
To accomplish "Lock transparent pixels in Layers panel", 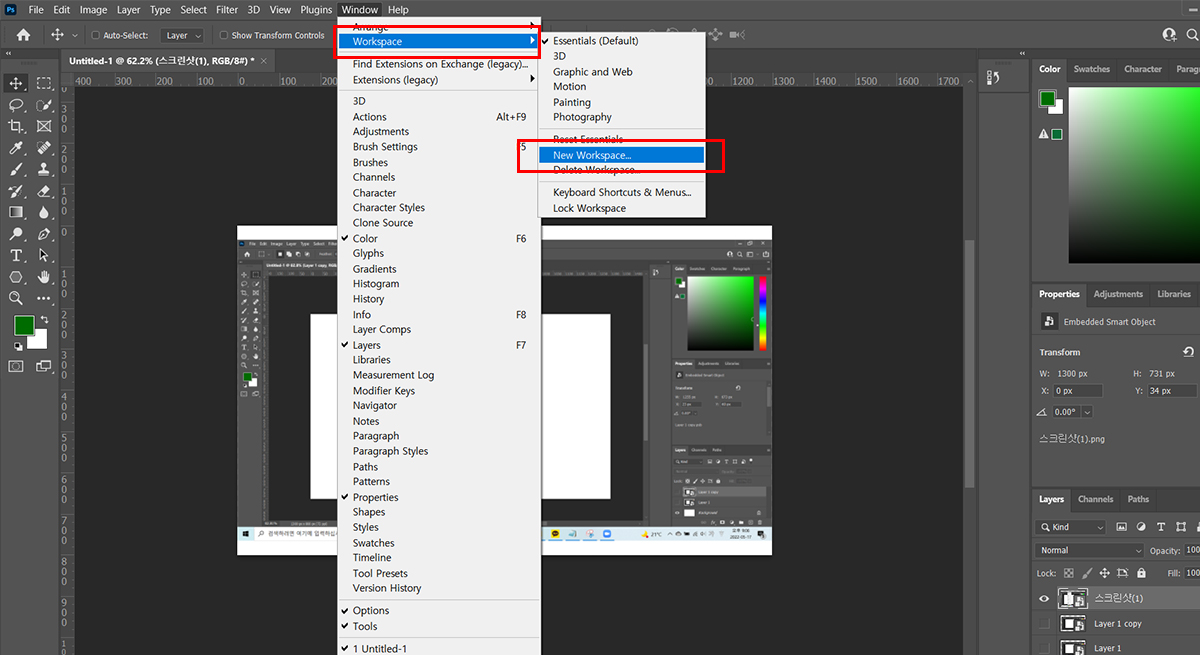I will tap(1068, 573).
